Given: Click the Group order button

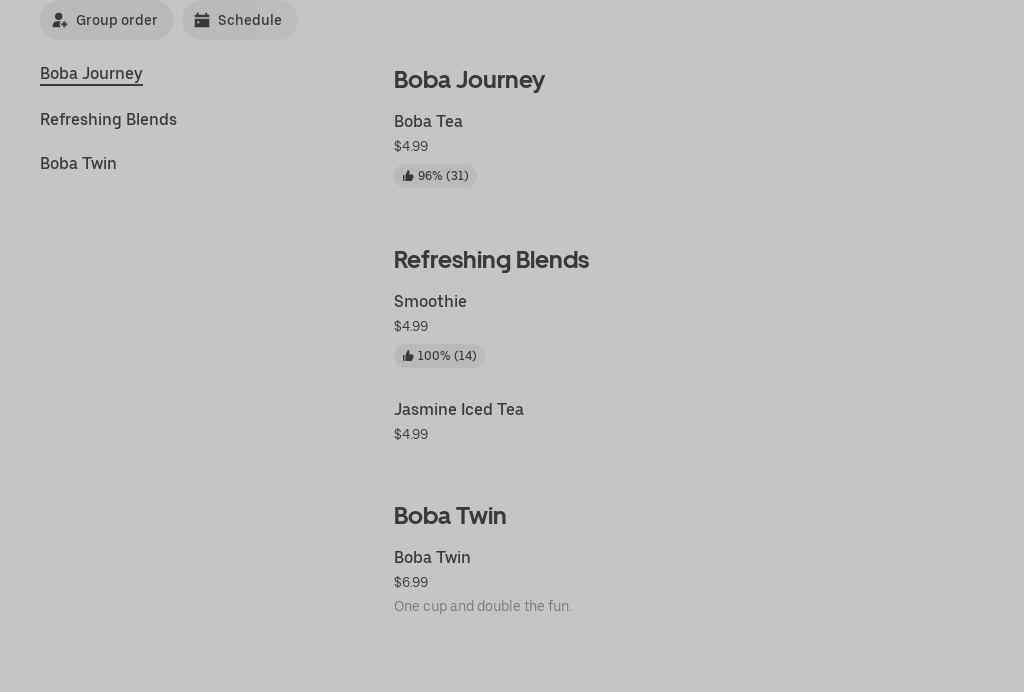Looking at the screenshot, I should tap(106, 20).
